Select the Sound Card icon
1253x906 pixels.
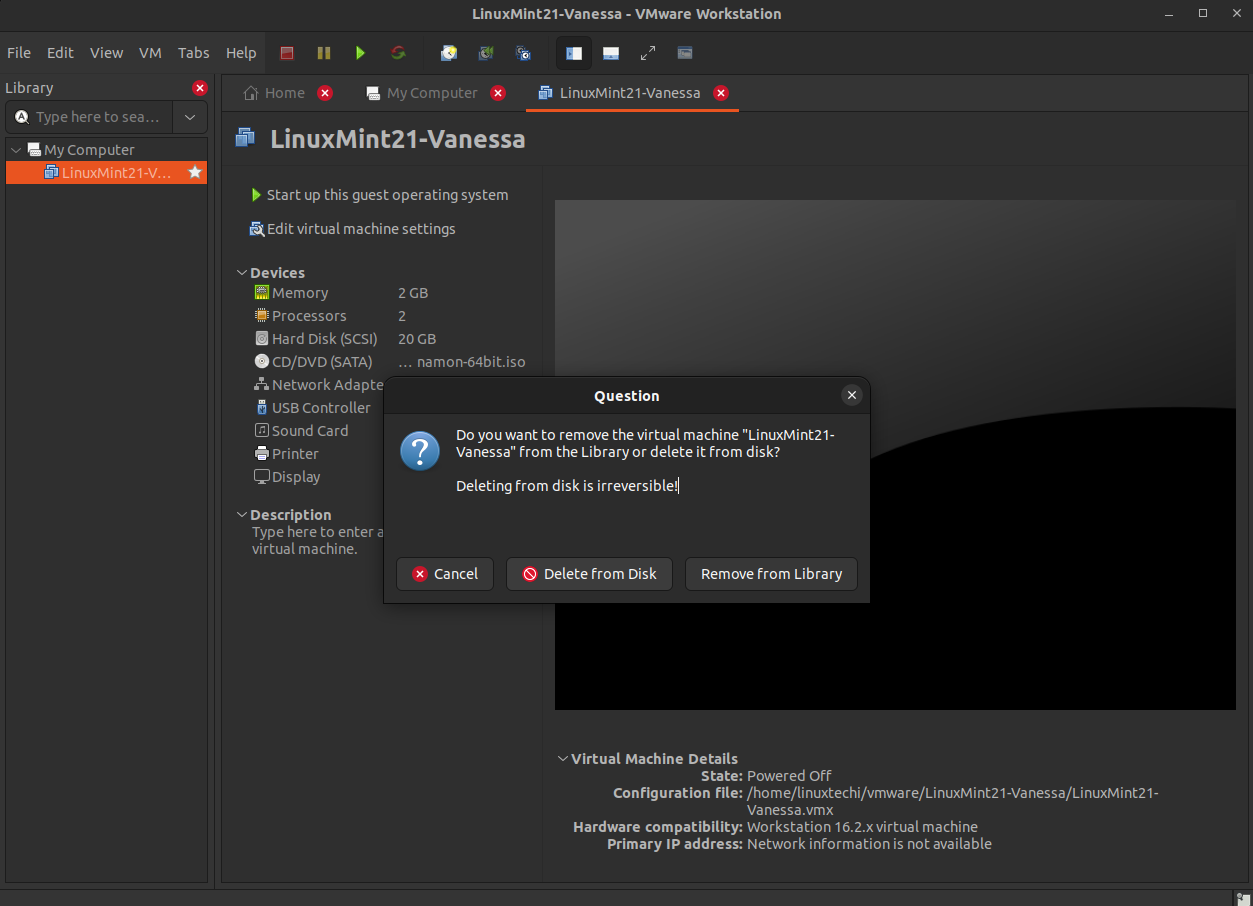(x=262, y=431)
